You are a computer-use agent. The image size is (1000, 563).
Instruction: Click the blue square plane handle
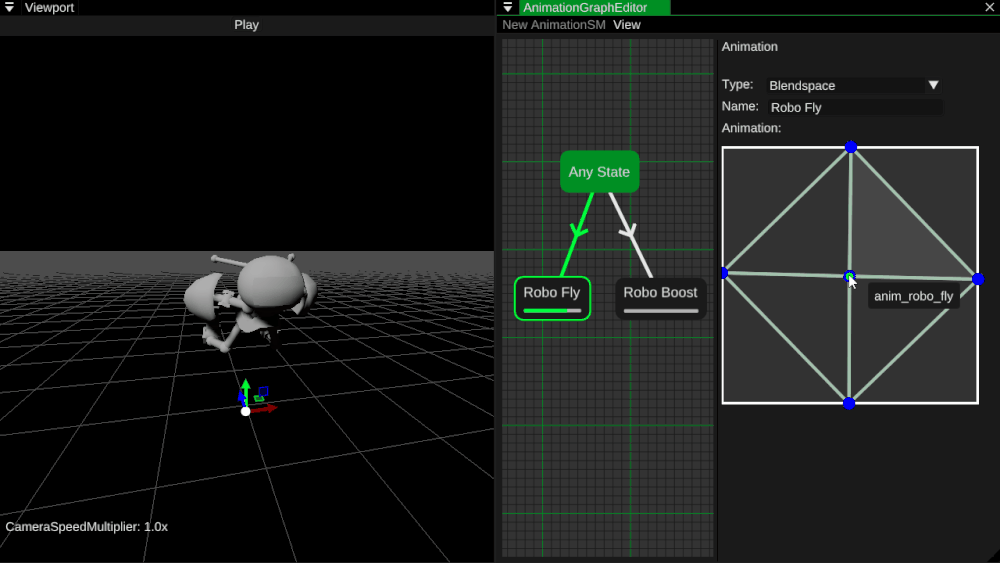pyautogui.click(x=263, y=391)
